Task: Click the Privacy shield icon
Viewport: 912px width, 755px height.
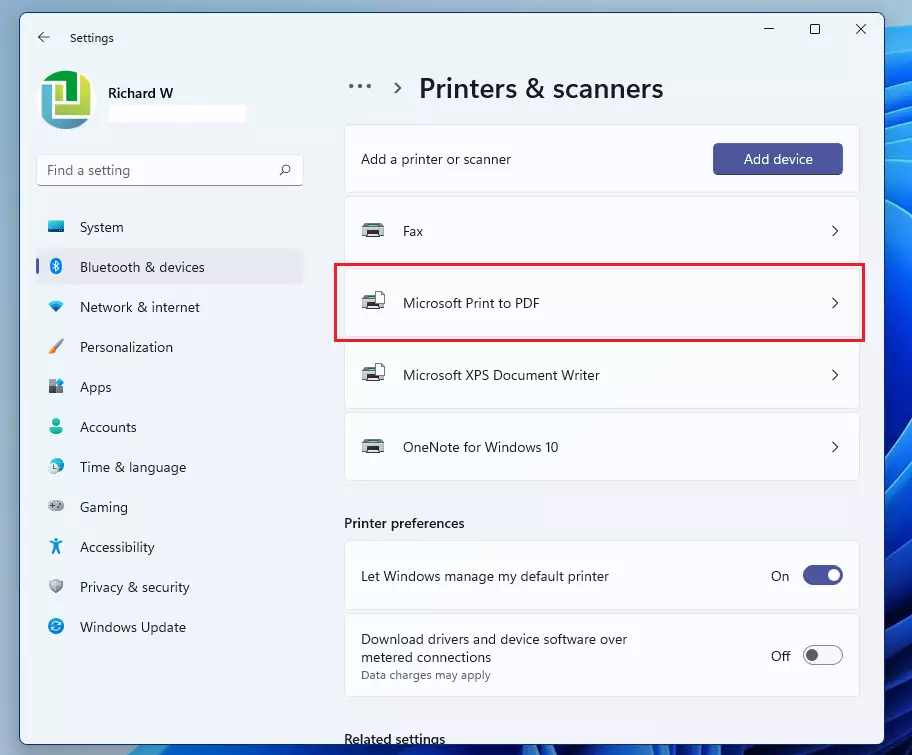Action: (x=56, y=586)
